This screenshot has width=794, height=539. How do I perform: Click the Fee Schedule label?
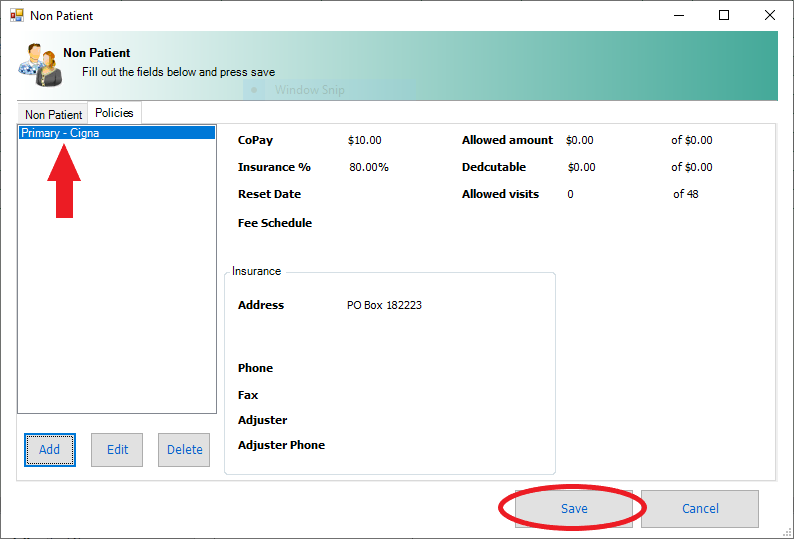click(275, 223)
